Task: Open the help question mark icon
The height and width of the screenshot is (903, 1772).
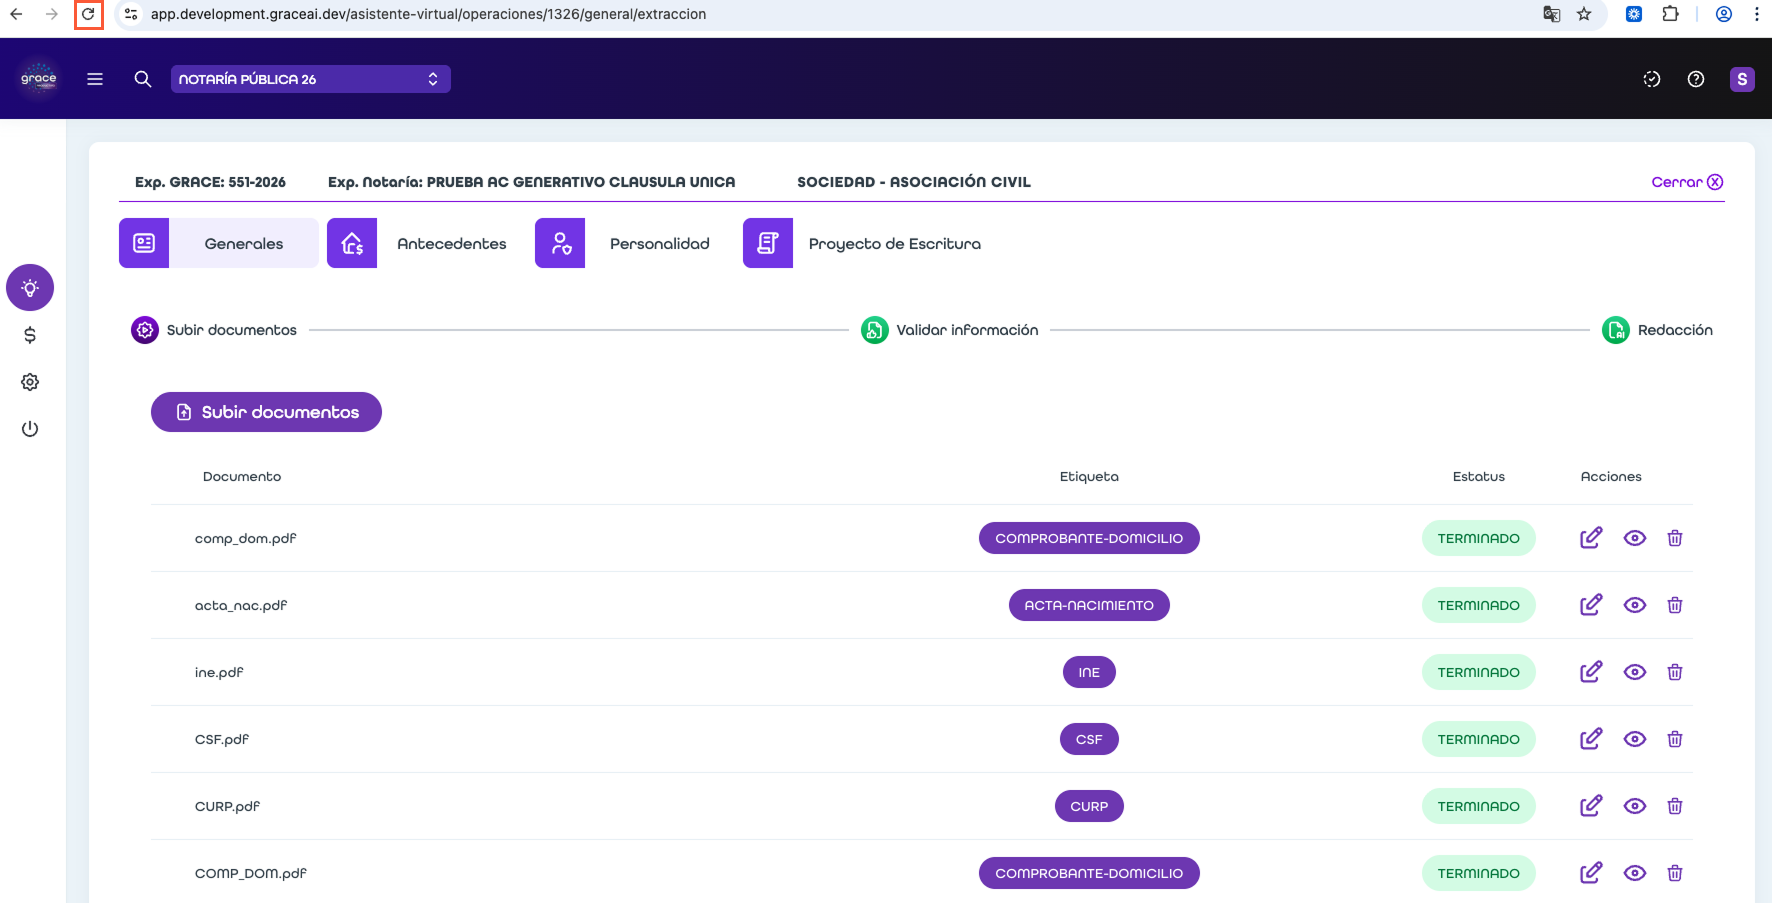Action: coord(1696,79)
